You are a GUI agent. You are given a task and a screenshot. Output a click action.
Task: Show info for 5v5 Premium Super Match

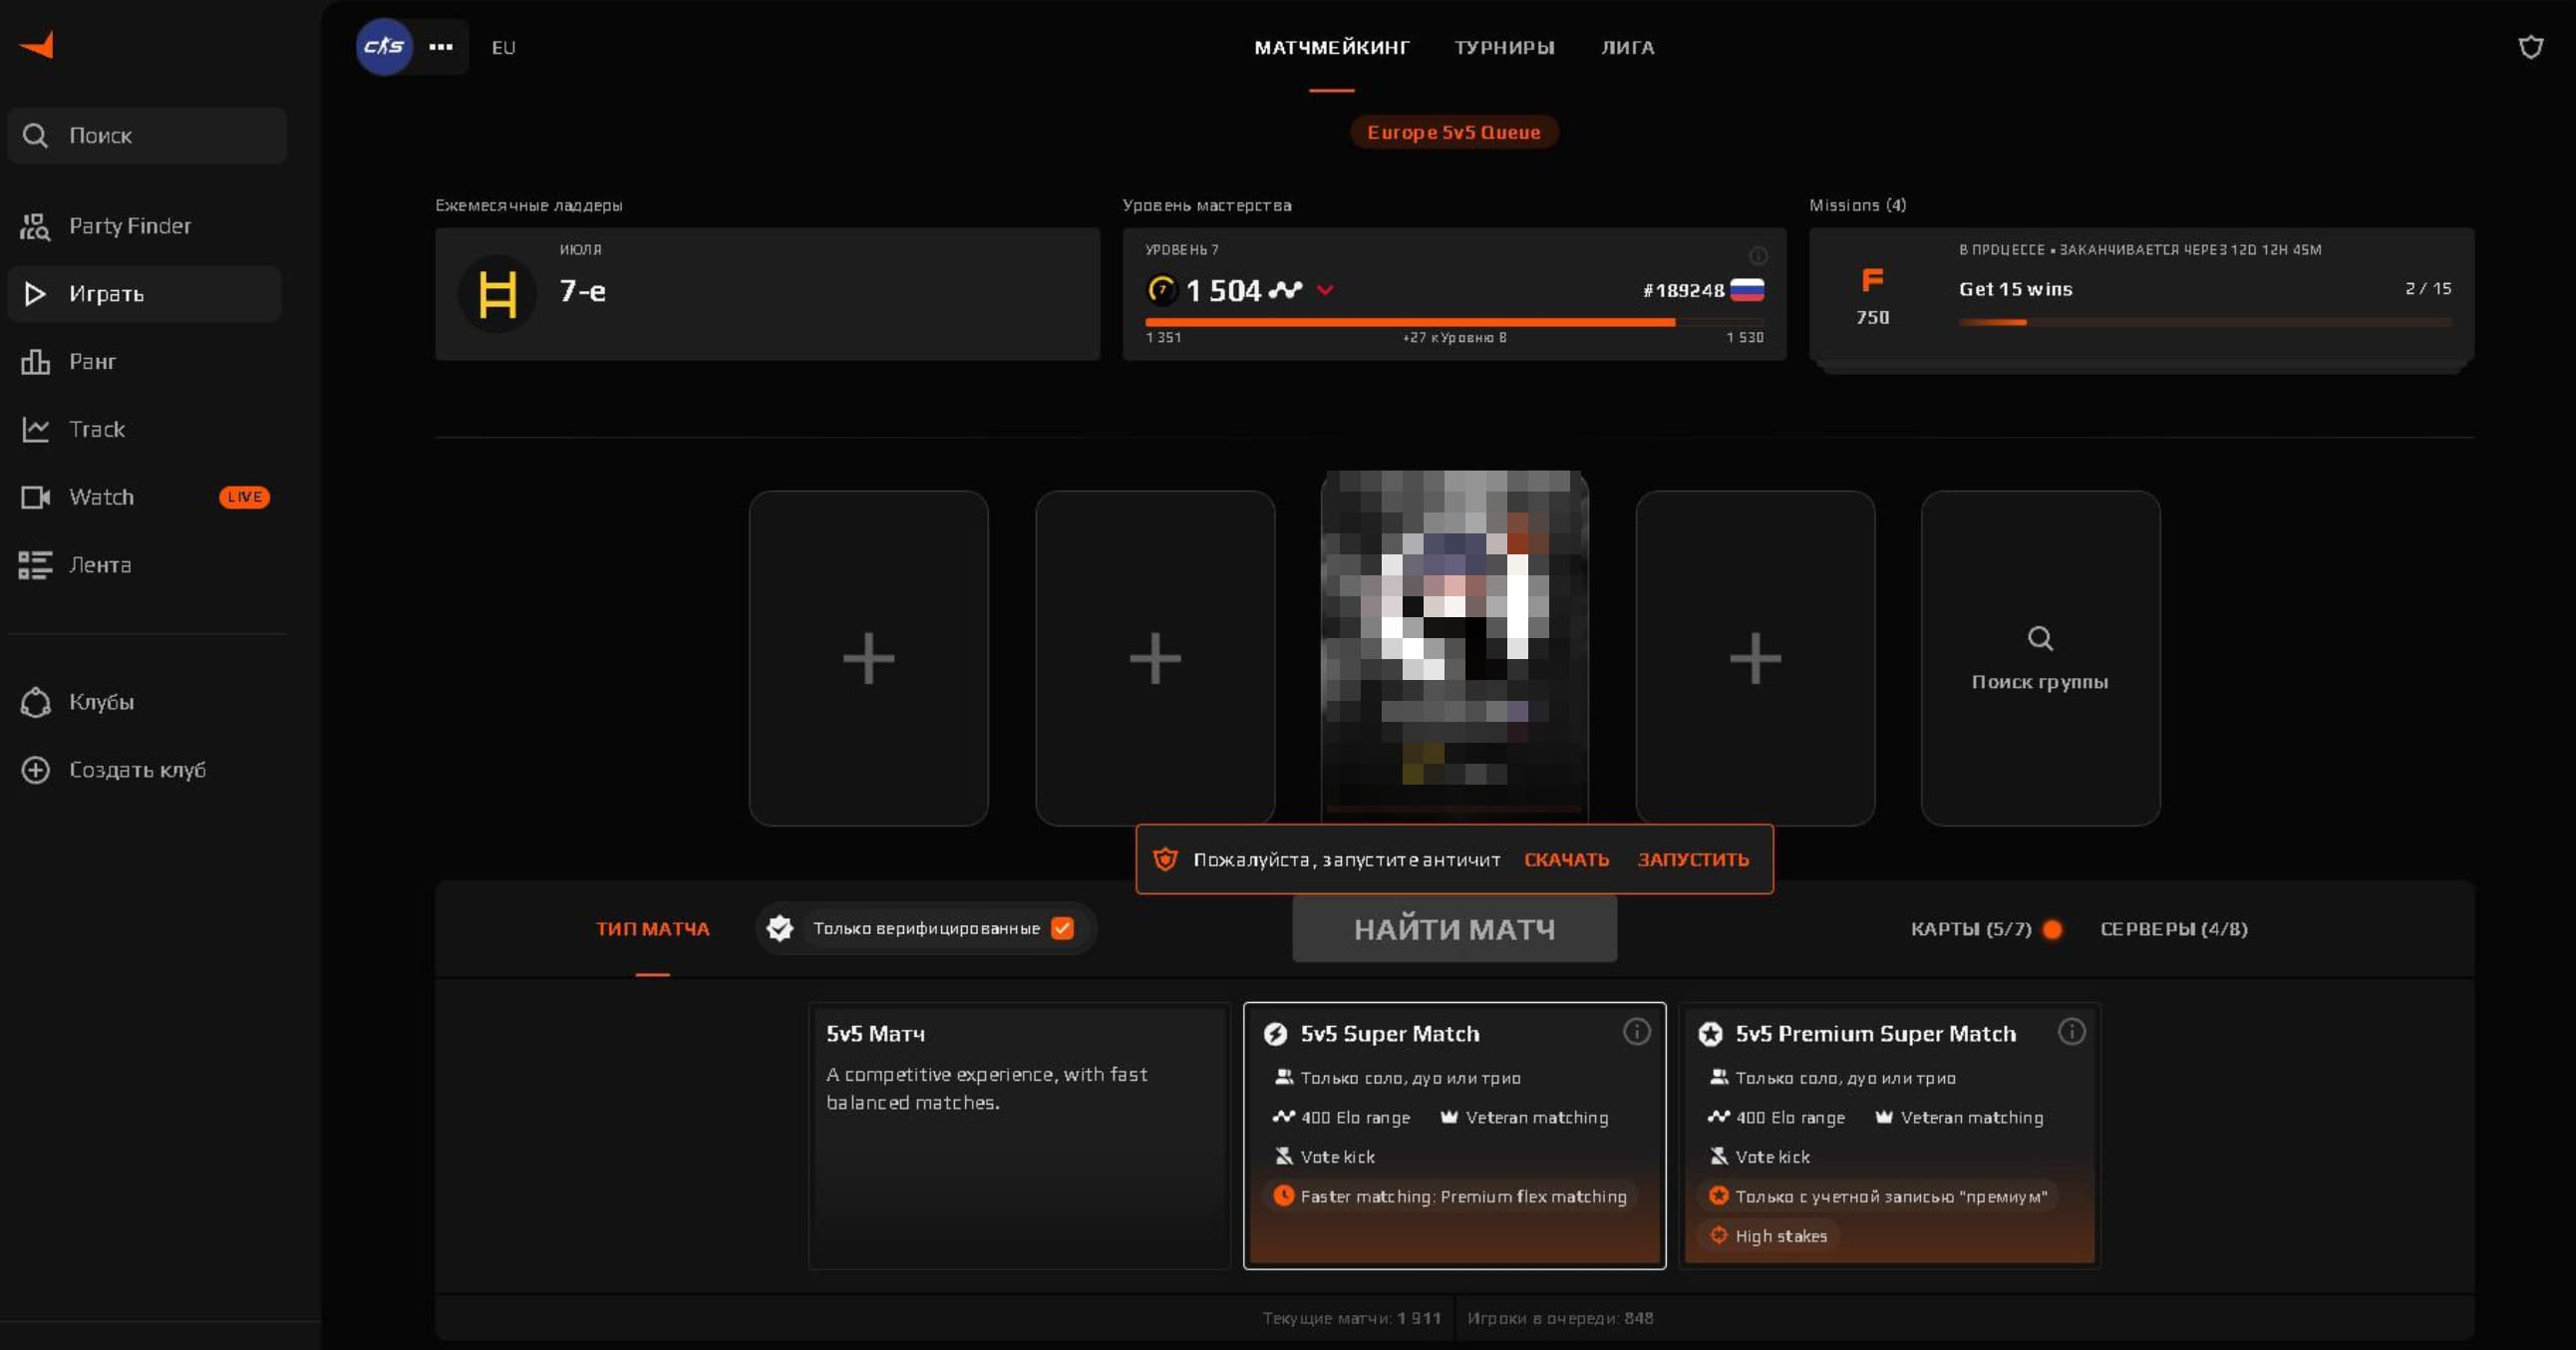(x=2071, y=1031)
